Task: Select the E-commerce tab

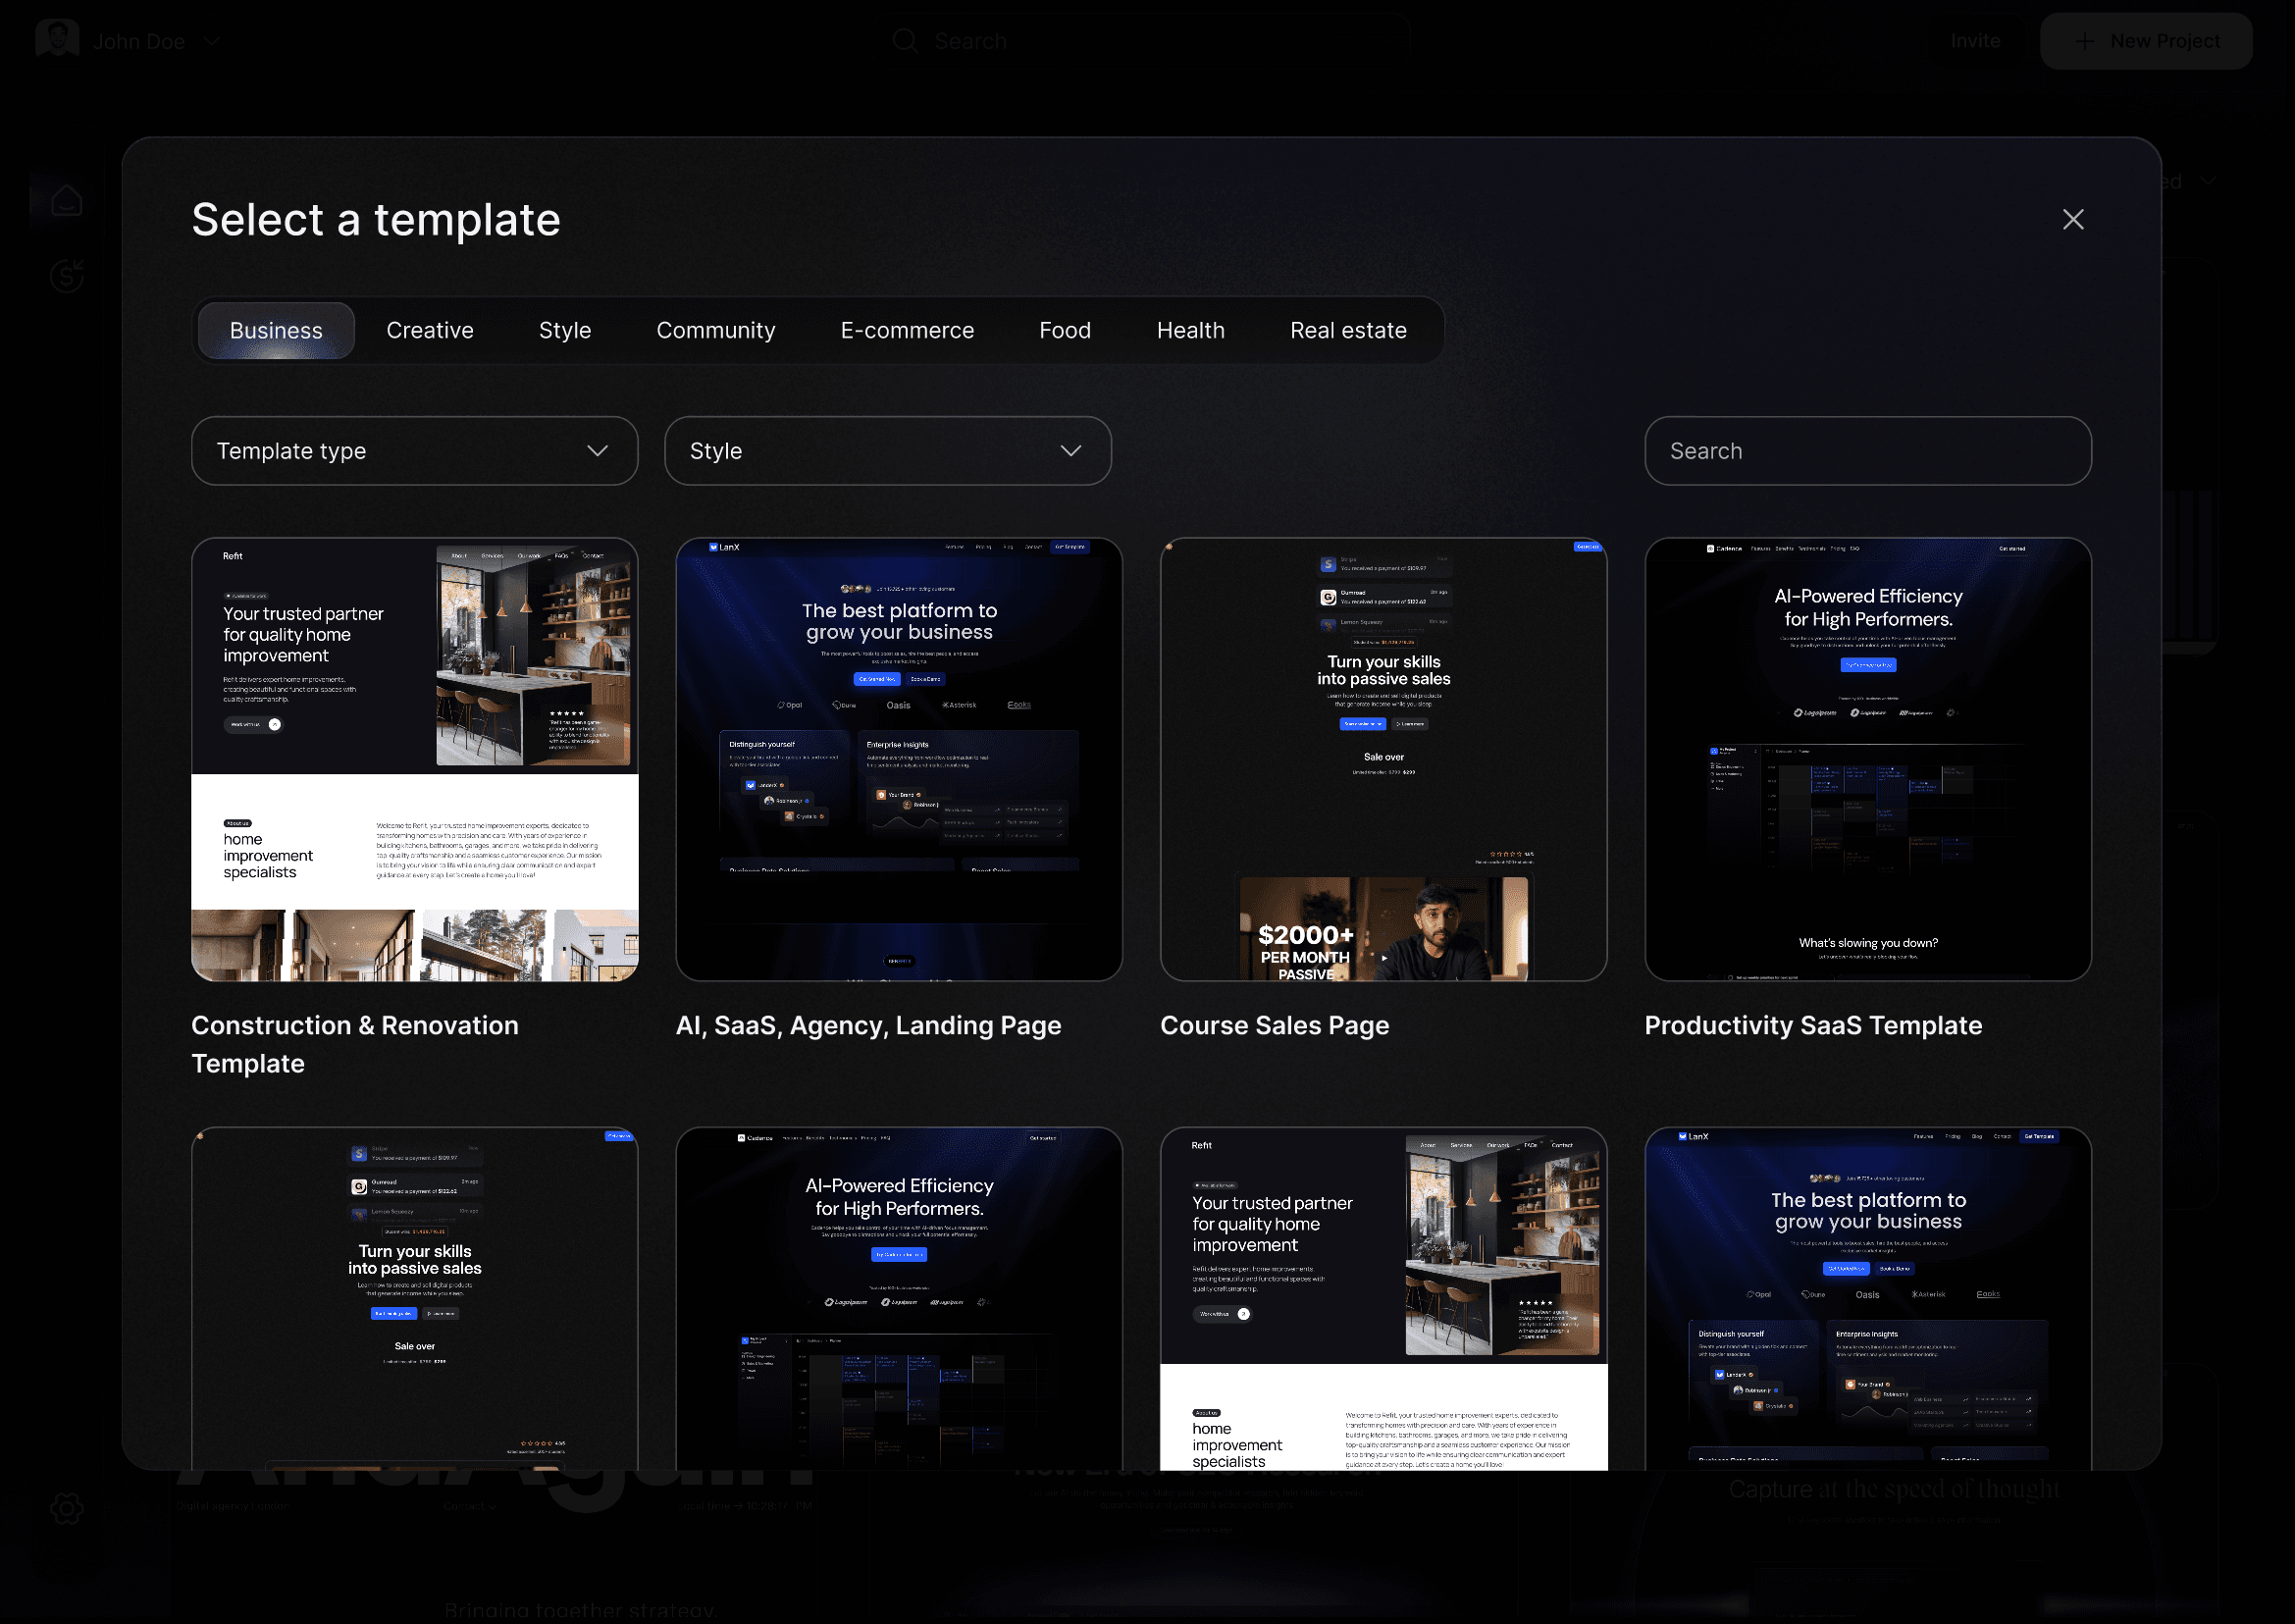Action: (x=907, y=330)
